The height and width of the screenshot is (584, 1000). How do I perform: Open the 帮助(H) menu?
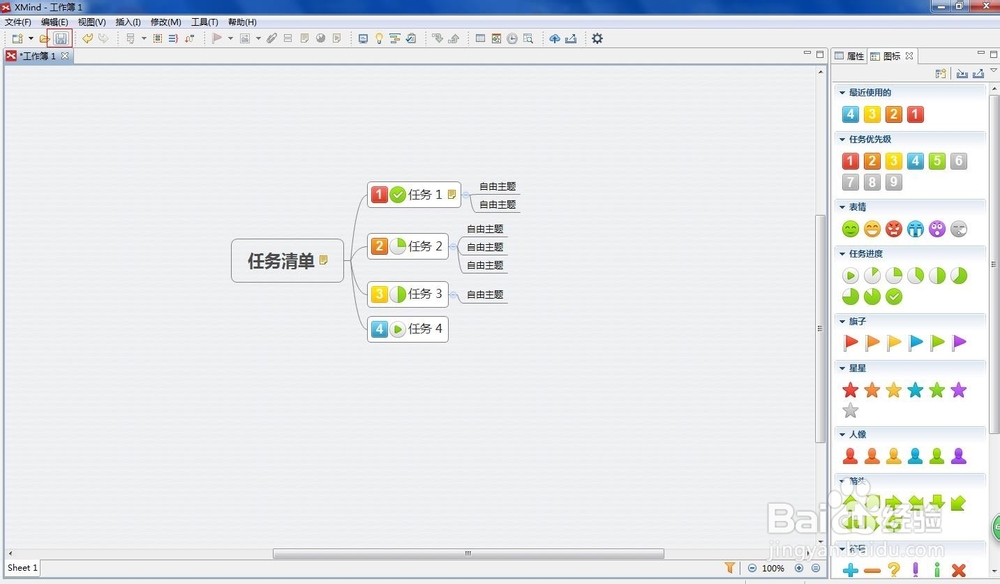pyautogui.click(x=242, y=22)
